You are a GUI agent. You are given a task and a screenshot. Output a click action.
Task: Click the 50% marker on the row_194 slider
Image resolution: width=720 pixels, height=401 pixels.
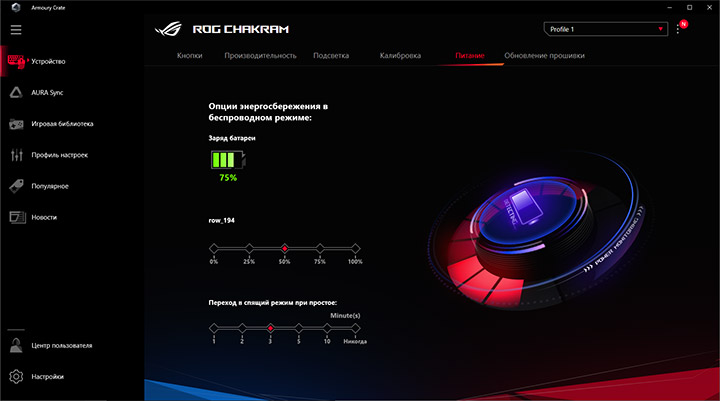(285, 249)
